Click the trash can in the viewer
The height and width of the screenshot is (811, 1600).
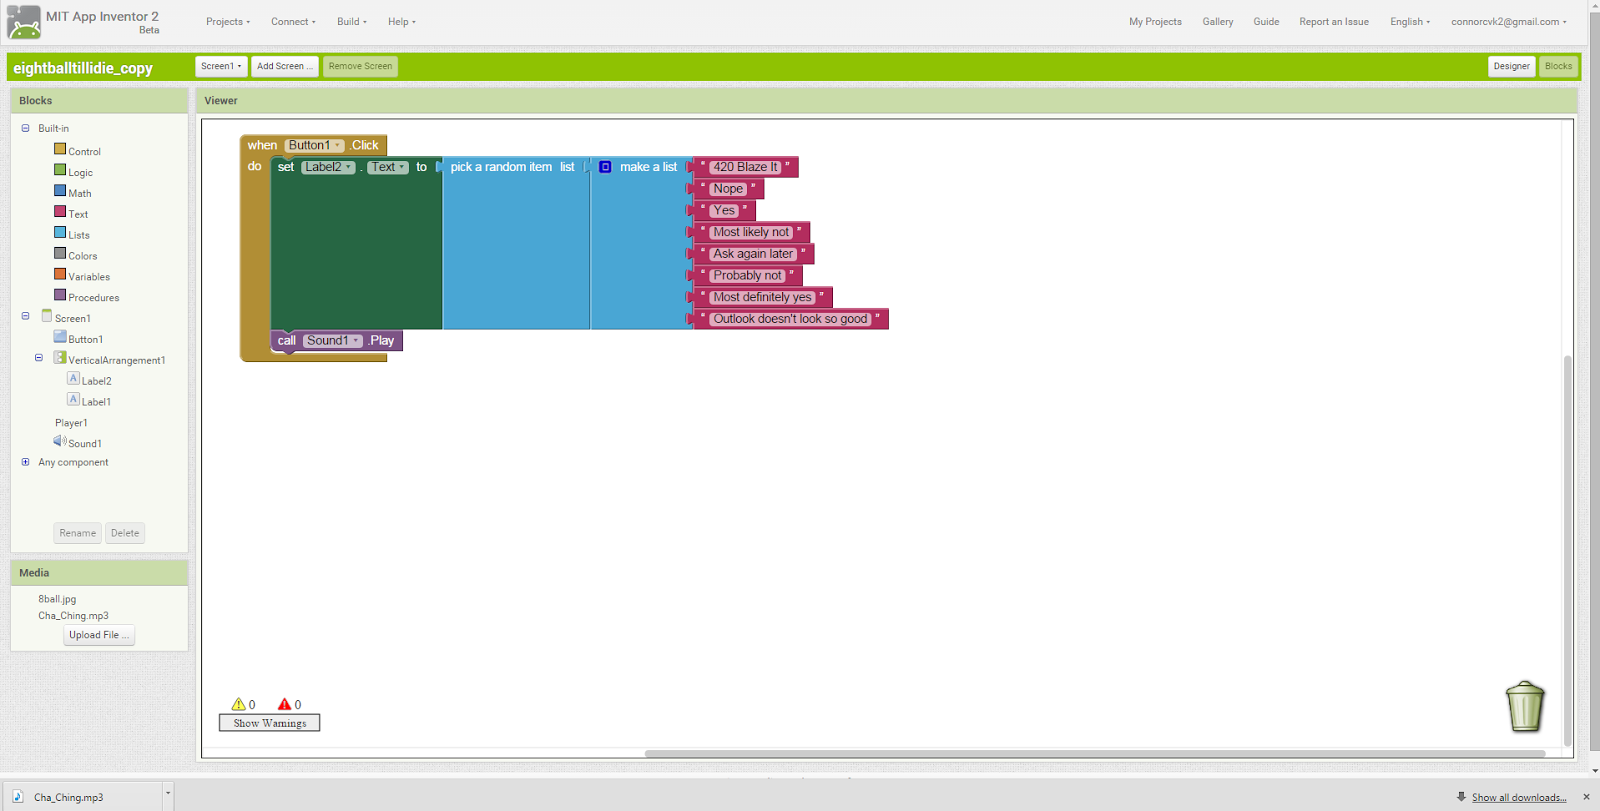pos(1525,707)
